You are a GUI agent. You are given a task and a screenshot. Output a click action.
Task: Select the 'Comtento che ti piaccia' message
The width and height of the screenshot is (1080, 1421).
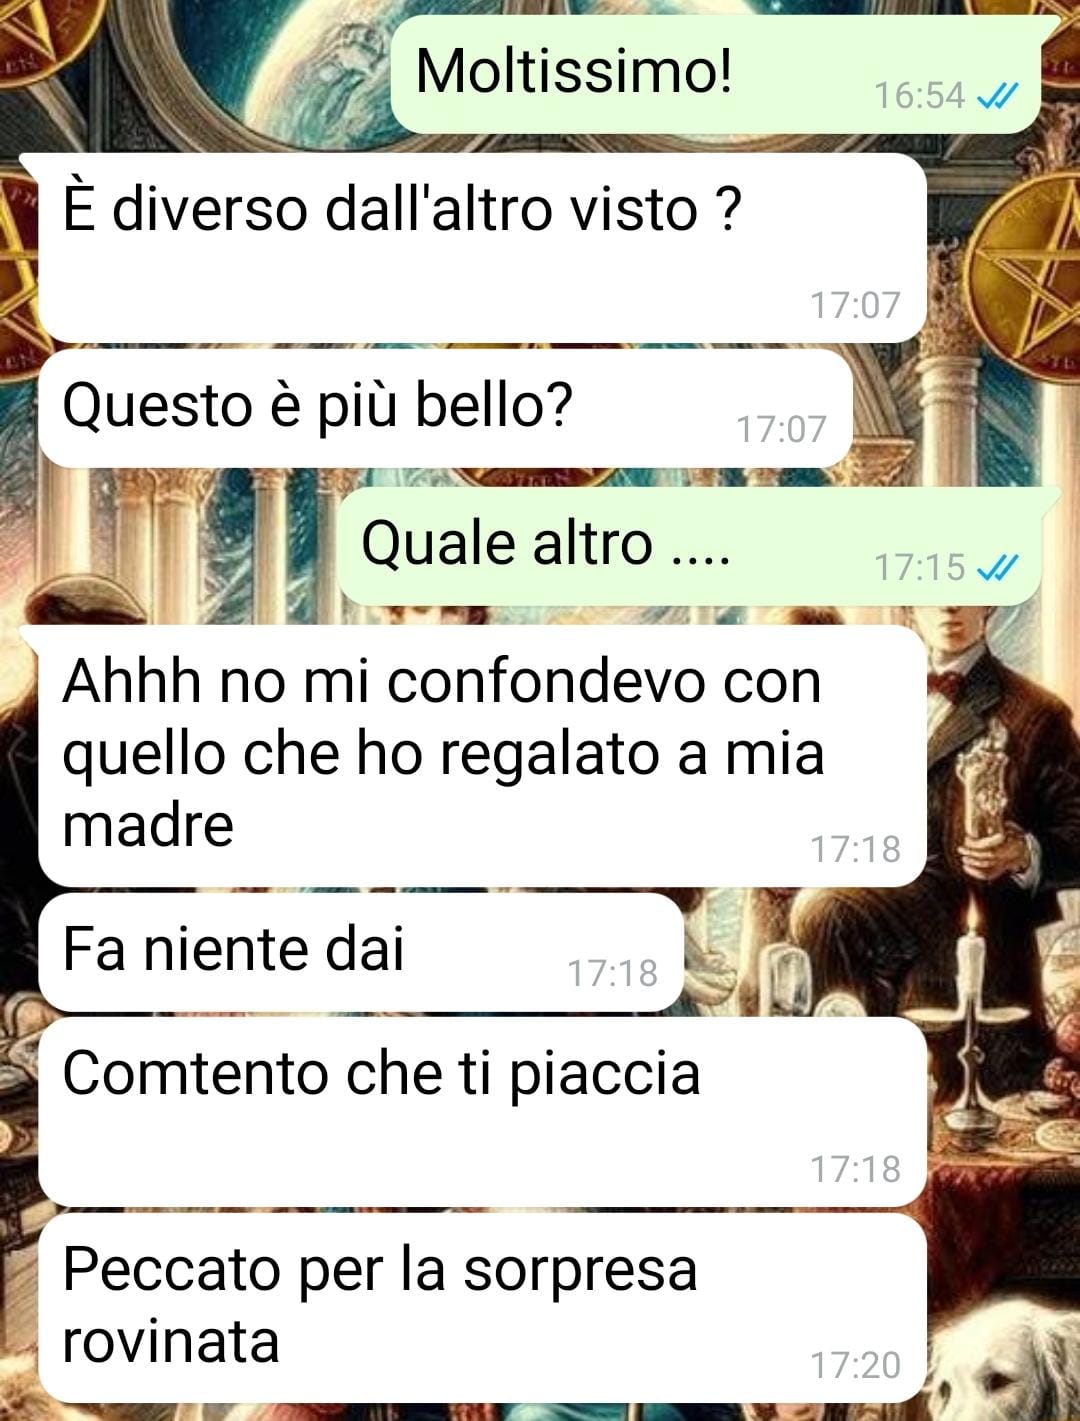pyautogui.click(x=482, y=1112)
